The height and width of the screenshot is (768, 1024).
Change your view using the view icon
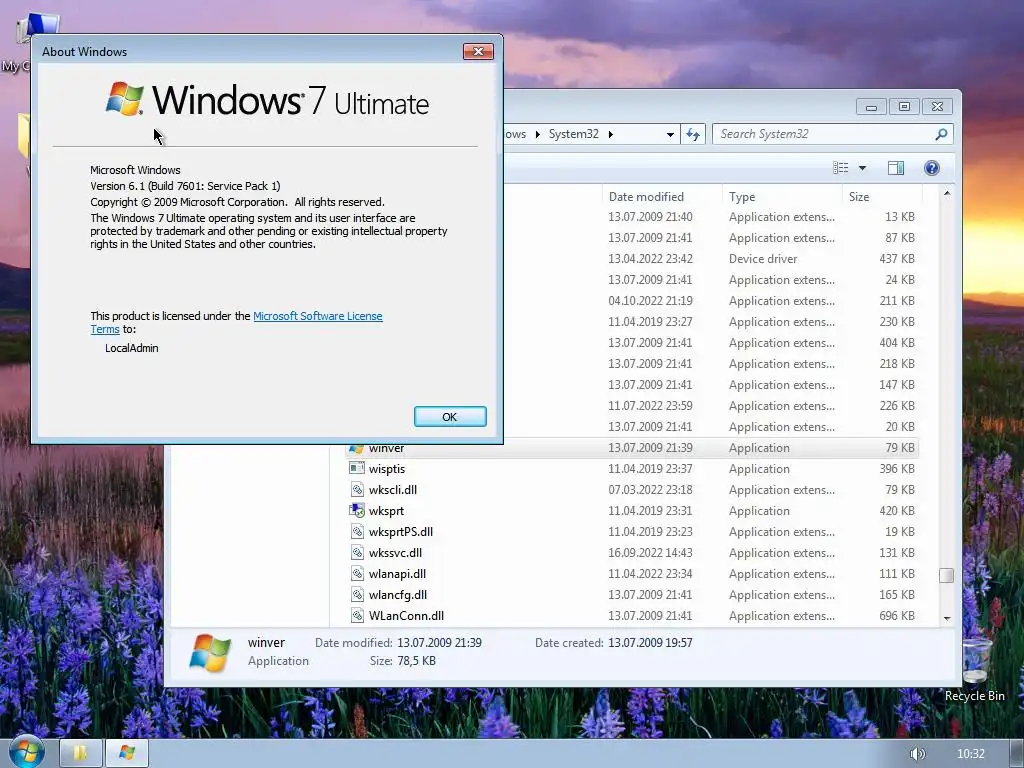[840, 168]
